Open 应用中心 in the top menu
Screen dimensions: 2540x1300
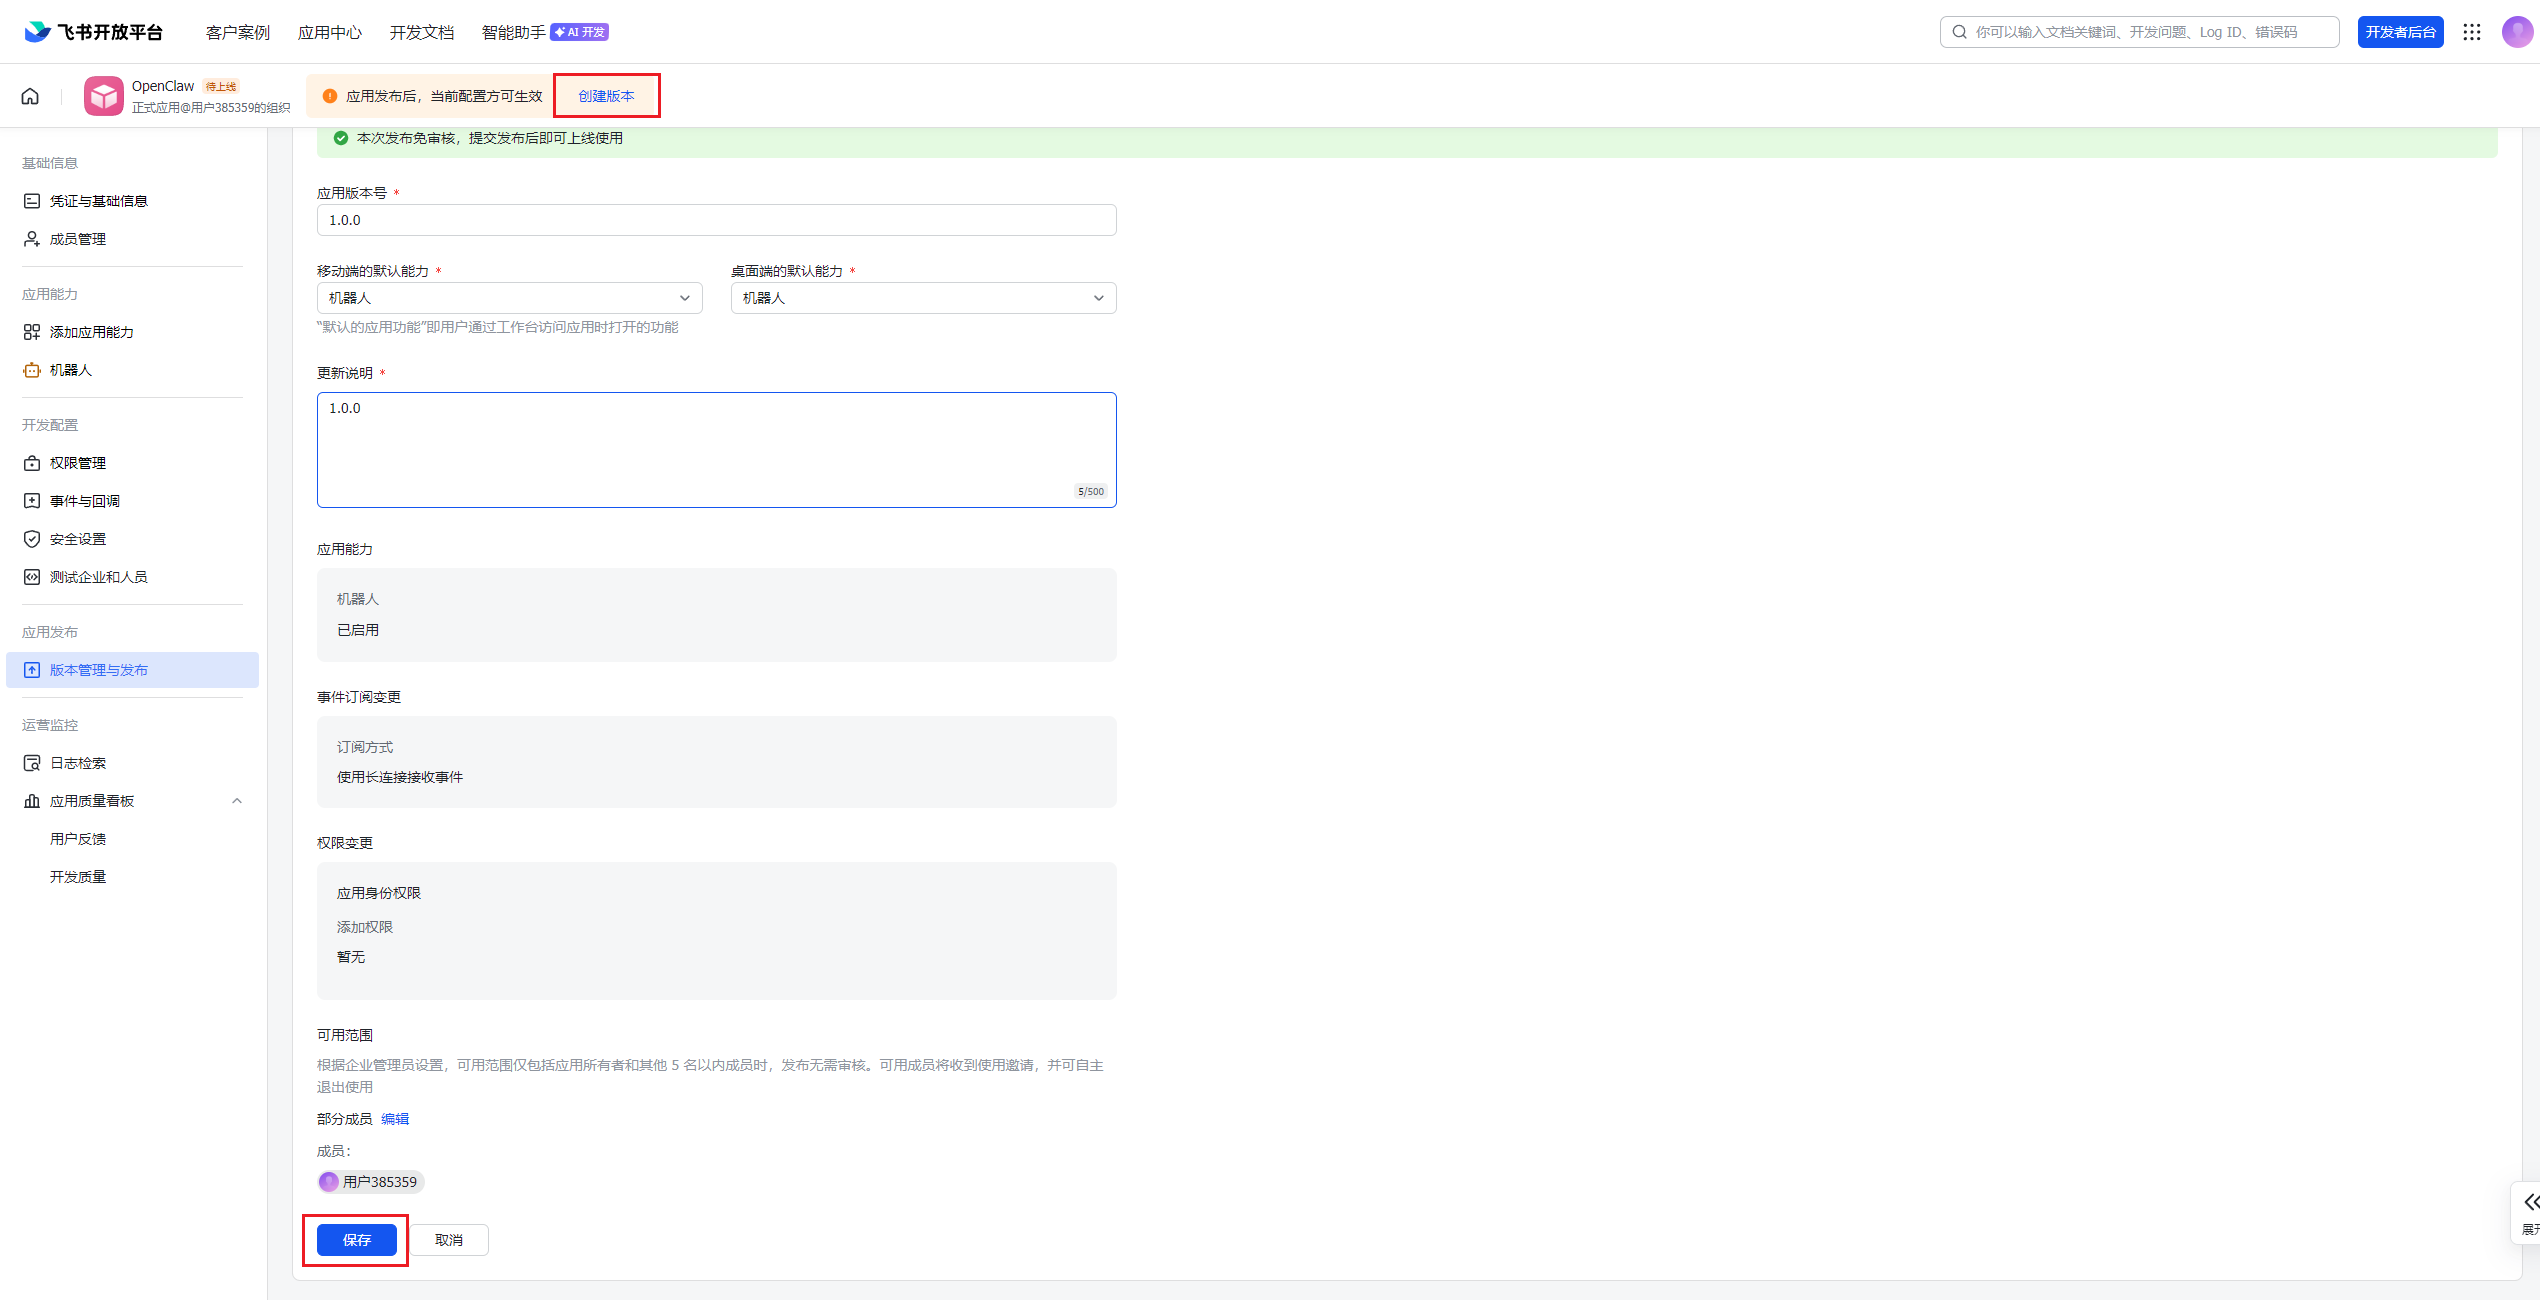(x=329, y=32)
